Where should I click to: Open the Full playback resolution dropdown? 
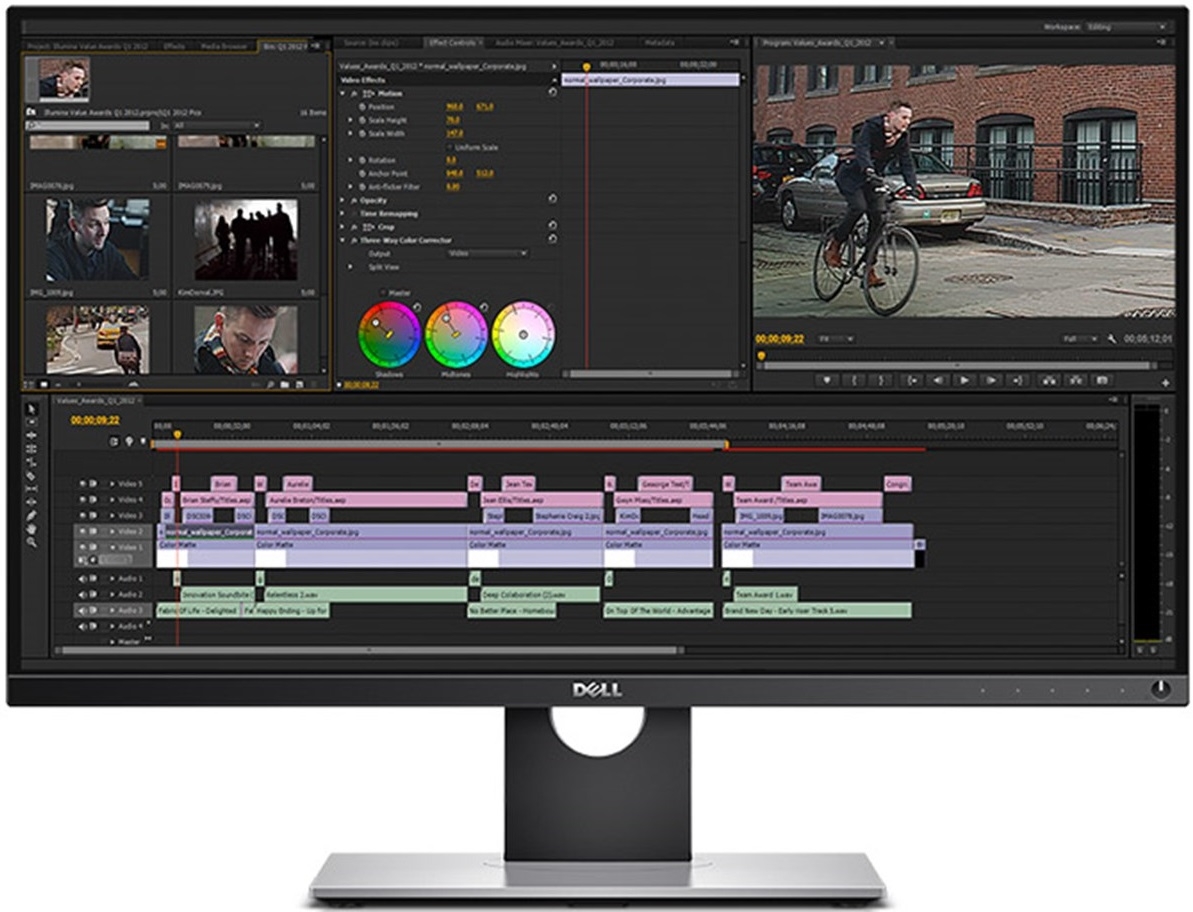(x=1080, y=339)
